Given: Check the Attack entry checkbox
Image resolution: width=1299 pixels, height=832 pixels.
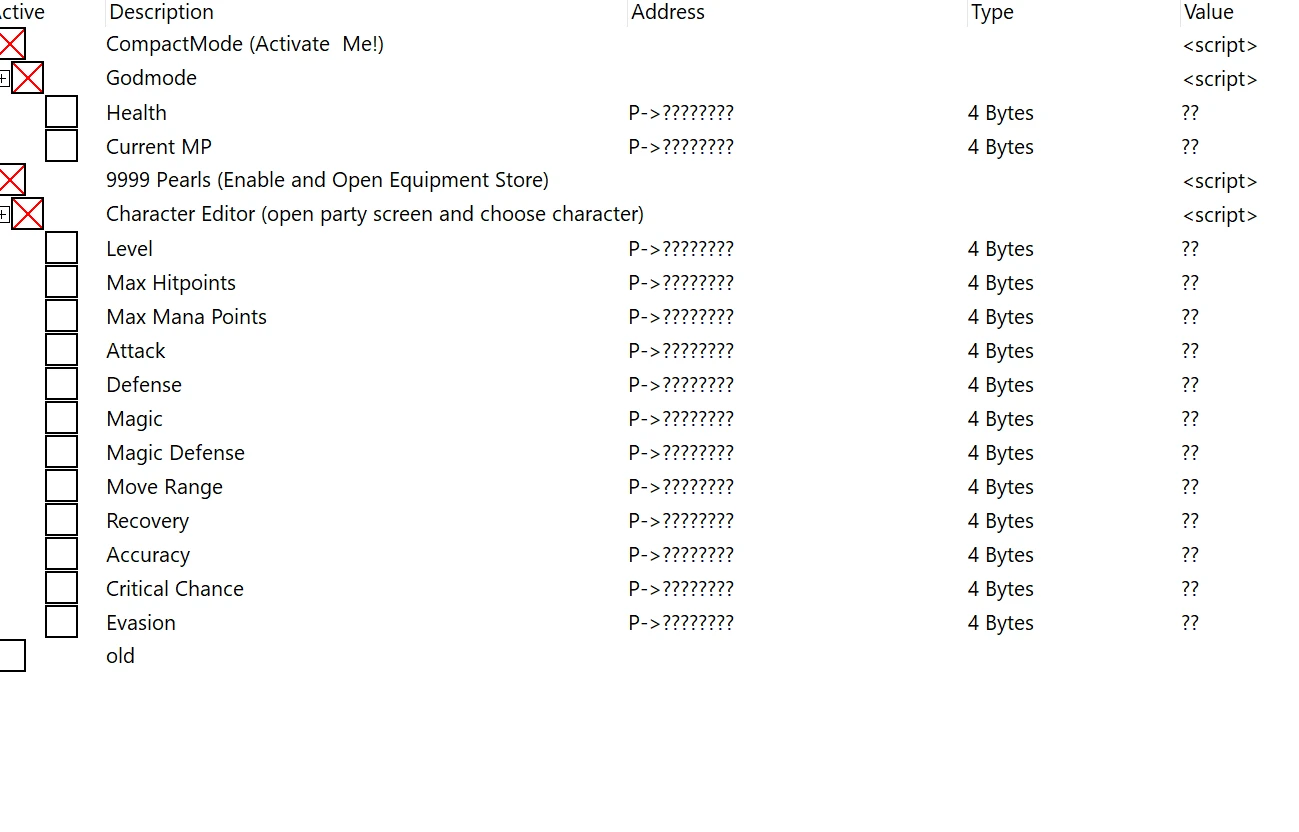Looking at the screenshot, I should click(61, 350).
